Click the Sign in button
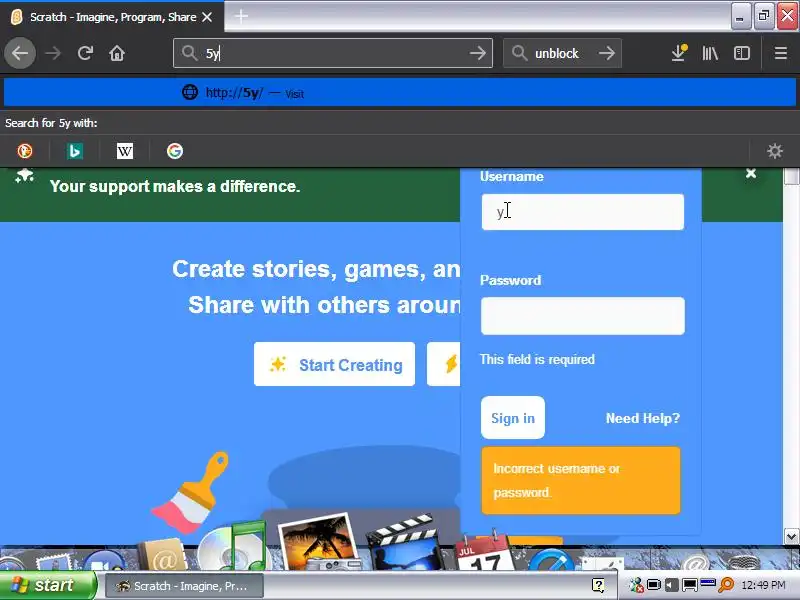The width and height of the screenshot is (800, 600). pos(513,418)
